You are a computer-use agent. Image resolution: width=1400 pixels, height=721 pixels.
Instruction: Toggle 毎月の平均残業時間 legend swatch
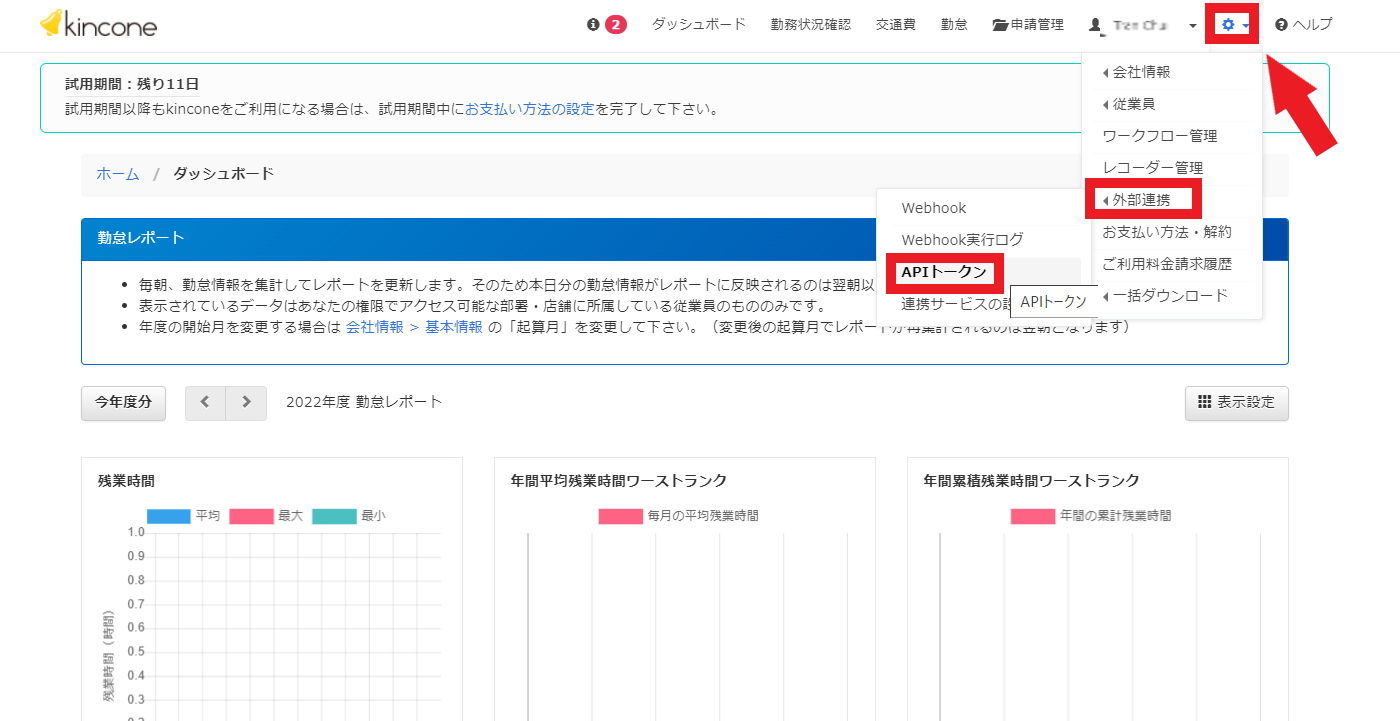pyautogui.click(x=620, y=516)
